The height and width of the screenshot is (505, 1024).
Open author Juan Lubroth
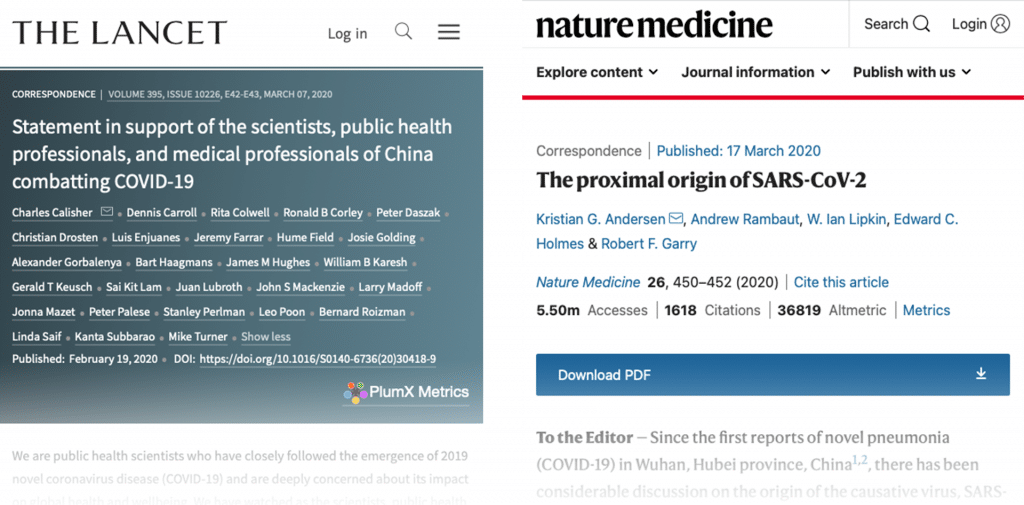click(208, 287)
